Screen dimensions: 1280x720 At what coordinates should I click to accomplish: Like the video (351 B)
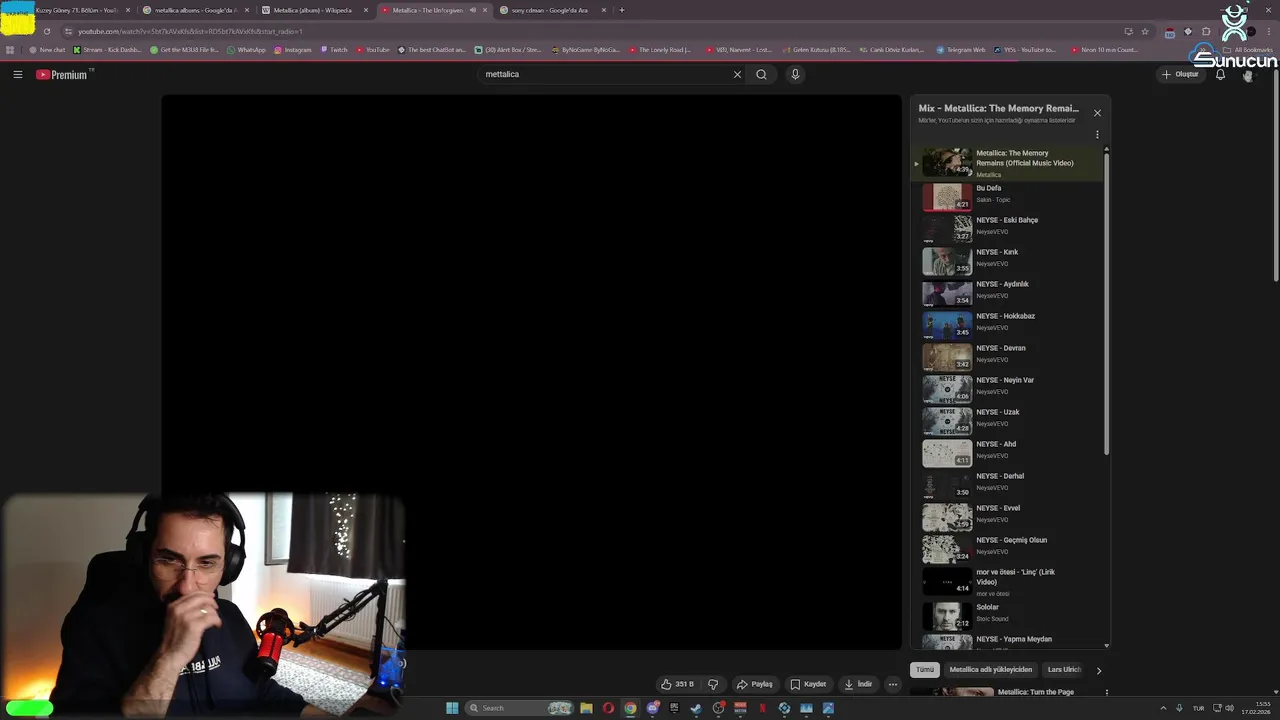pyautogui.click(x=677, y=684)
